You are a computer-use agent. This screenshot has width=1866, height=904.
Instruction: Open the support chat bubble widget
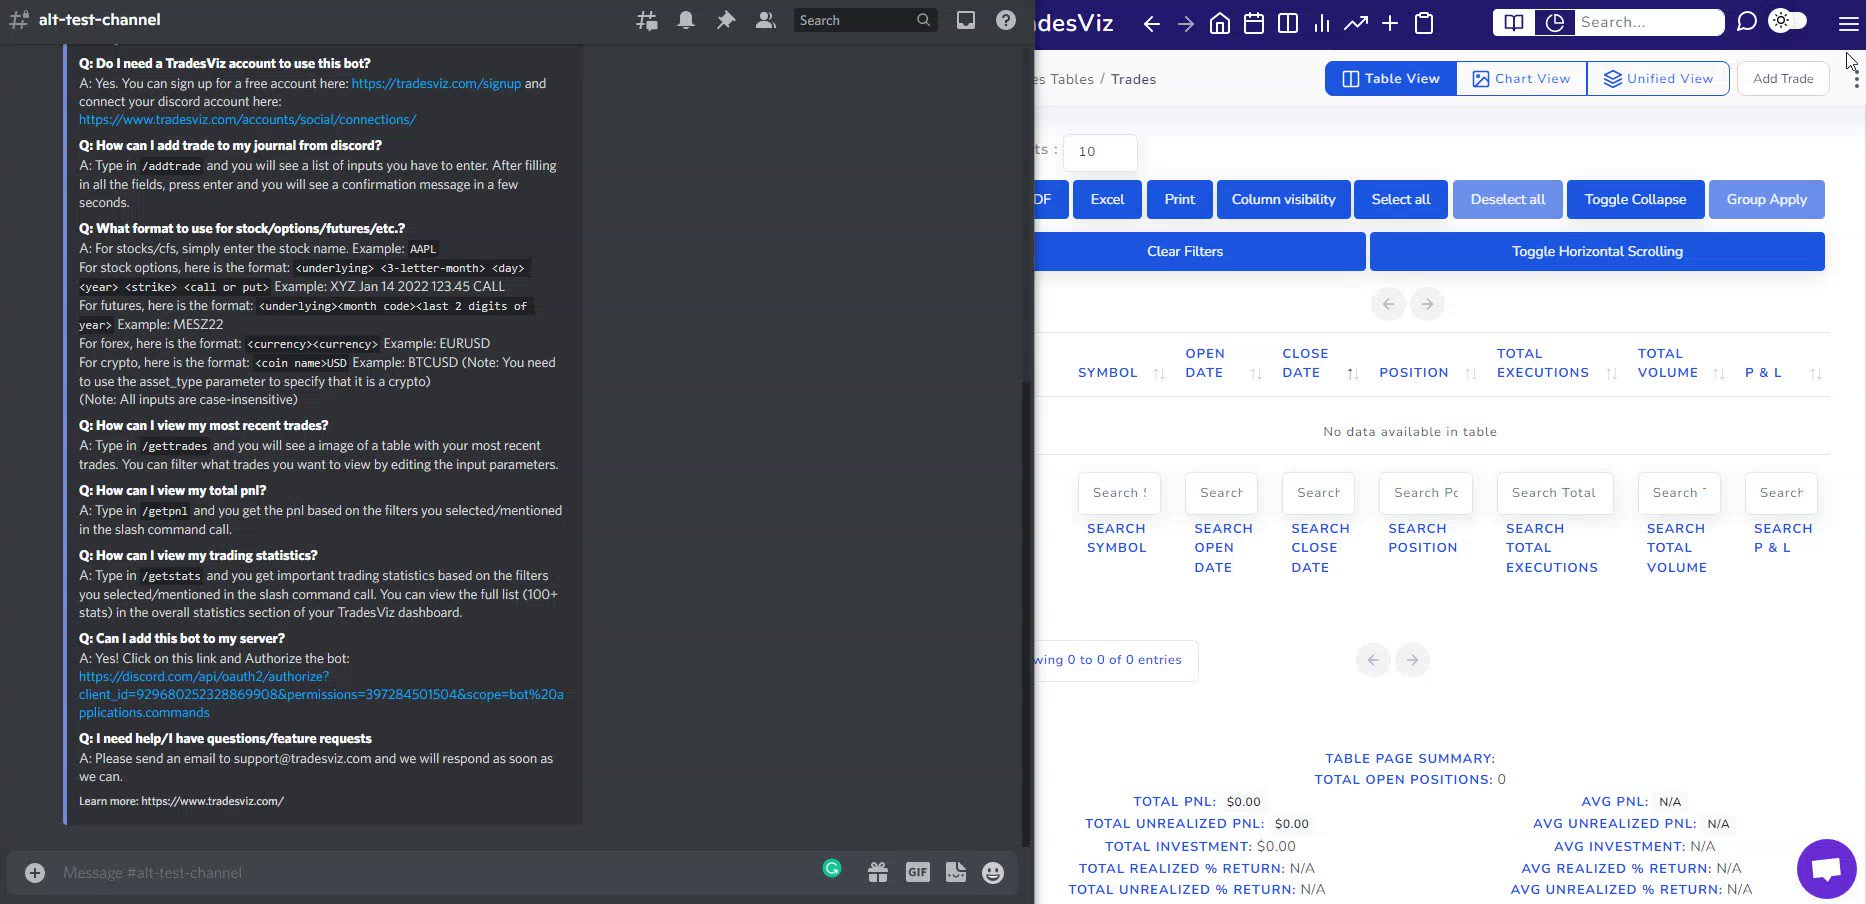tap(1827, 869)
